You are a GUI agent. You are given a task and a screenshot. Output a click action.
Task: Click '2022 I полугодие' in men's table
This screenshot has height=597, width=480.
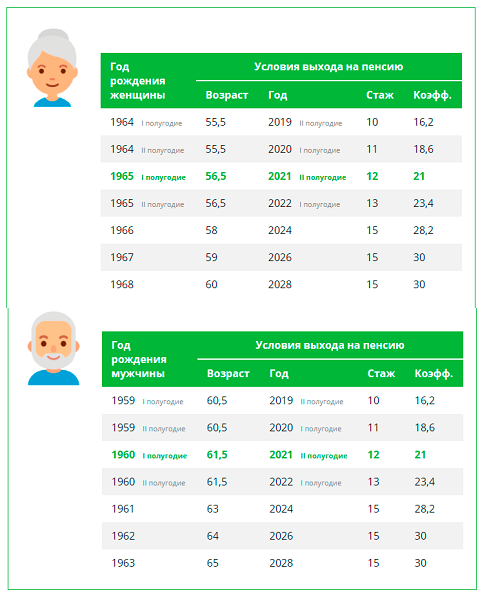[x=305, y=482]
